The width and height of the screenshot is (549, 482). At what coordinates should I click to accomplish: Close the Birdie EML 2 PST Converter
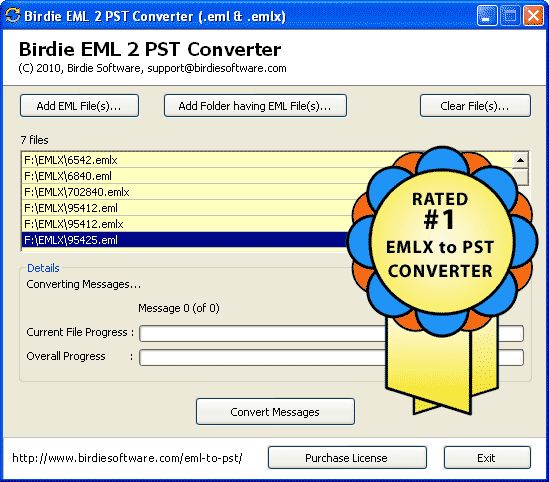coord(533,16)
